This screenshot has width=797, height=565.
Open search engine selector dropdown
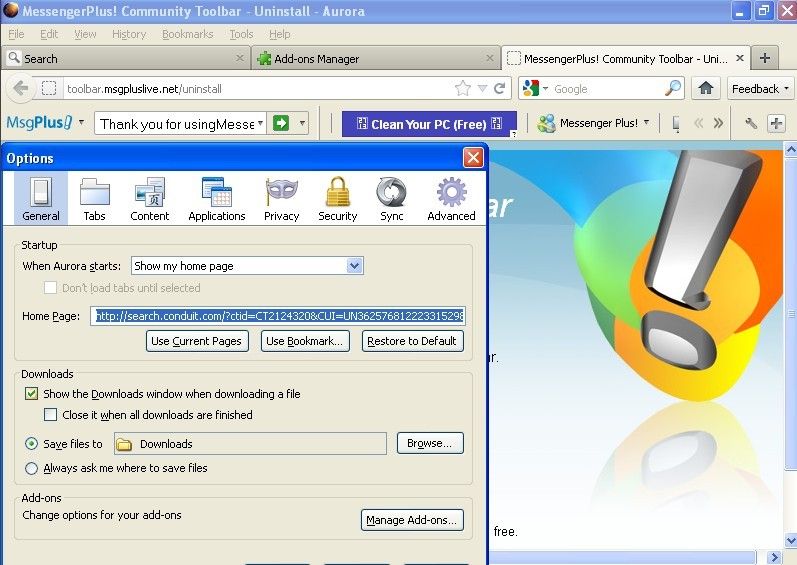(545, 89)
